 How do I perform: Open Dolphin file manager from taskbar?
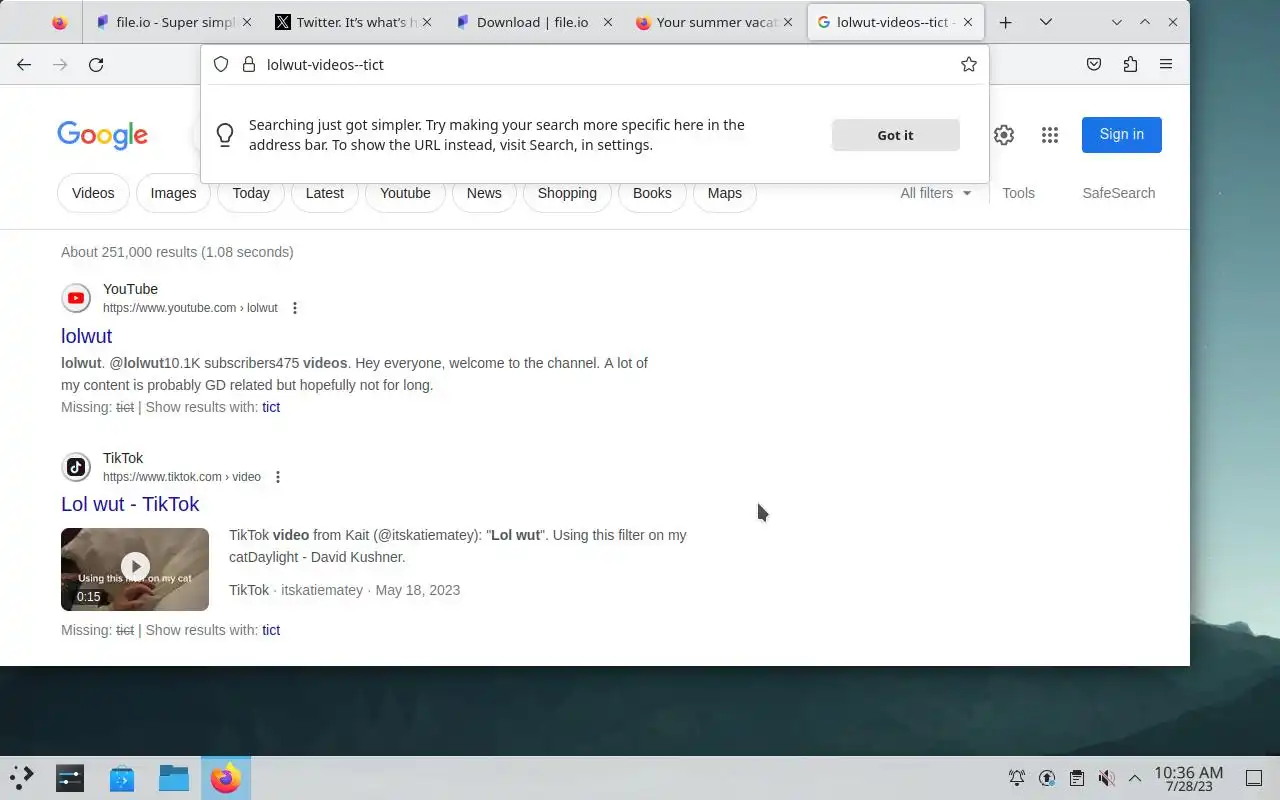pyautogui.click(x=174, y=778)
